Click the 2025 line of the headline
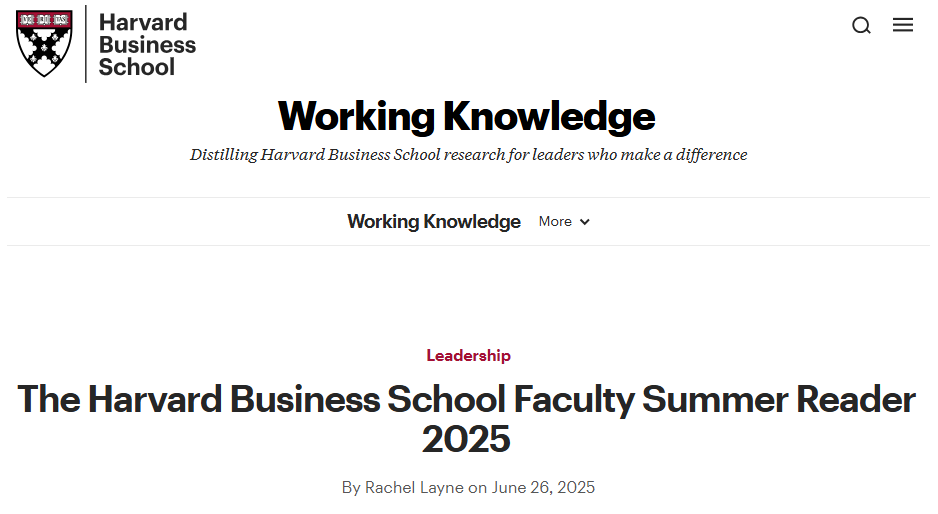Viewport: 938px width, 514px height. point(466,439)
